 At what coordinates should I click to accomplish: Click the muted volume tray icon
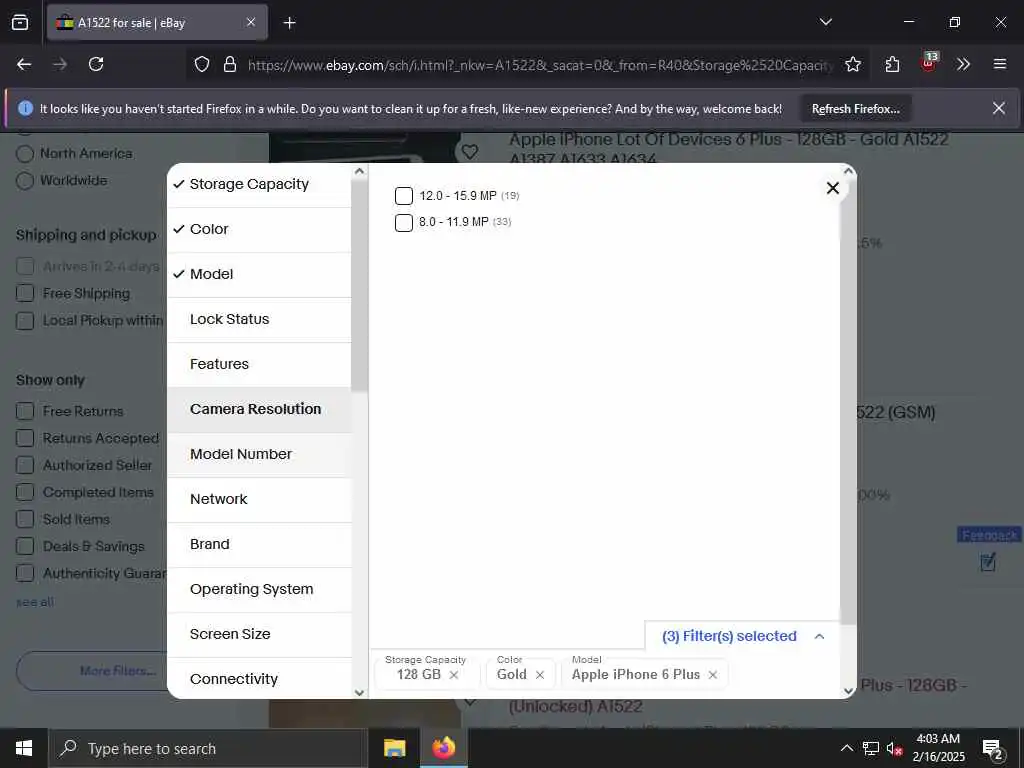coord(895,749)
